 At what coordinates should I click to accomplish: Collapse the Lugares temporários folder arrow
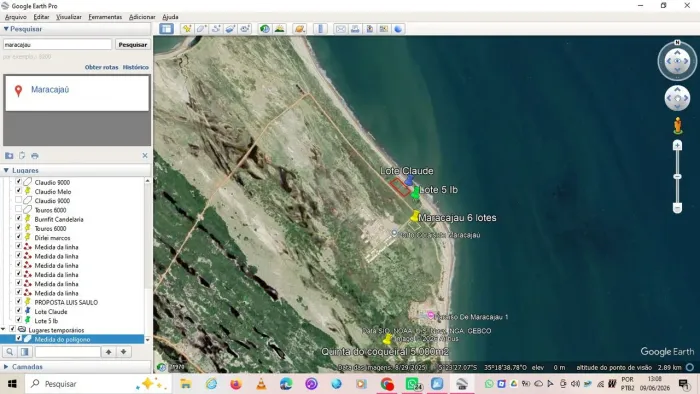4,330
